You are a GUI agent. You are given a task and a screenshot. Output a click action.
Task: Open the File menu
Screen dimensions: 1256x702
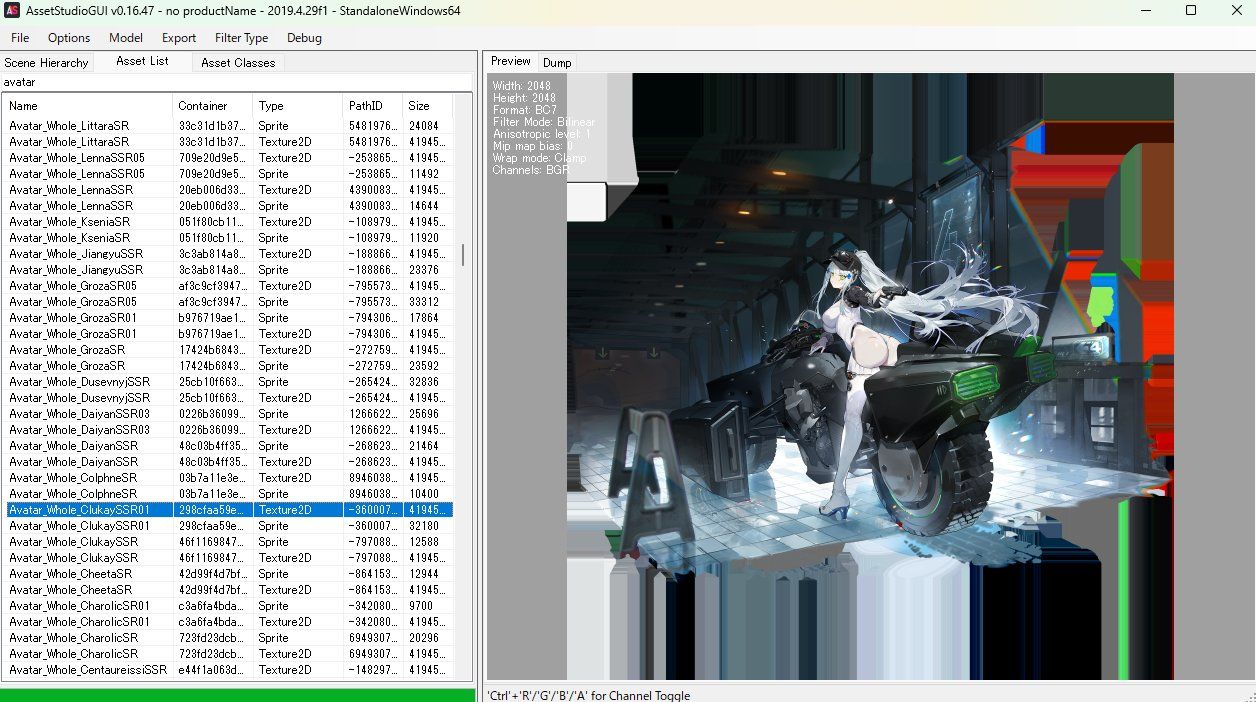[x=20, y=38]
